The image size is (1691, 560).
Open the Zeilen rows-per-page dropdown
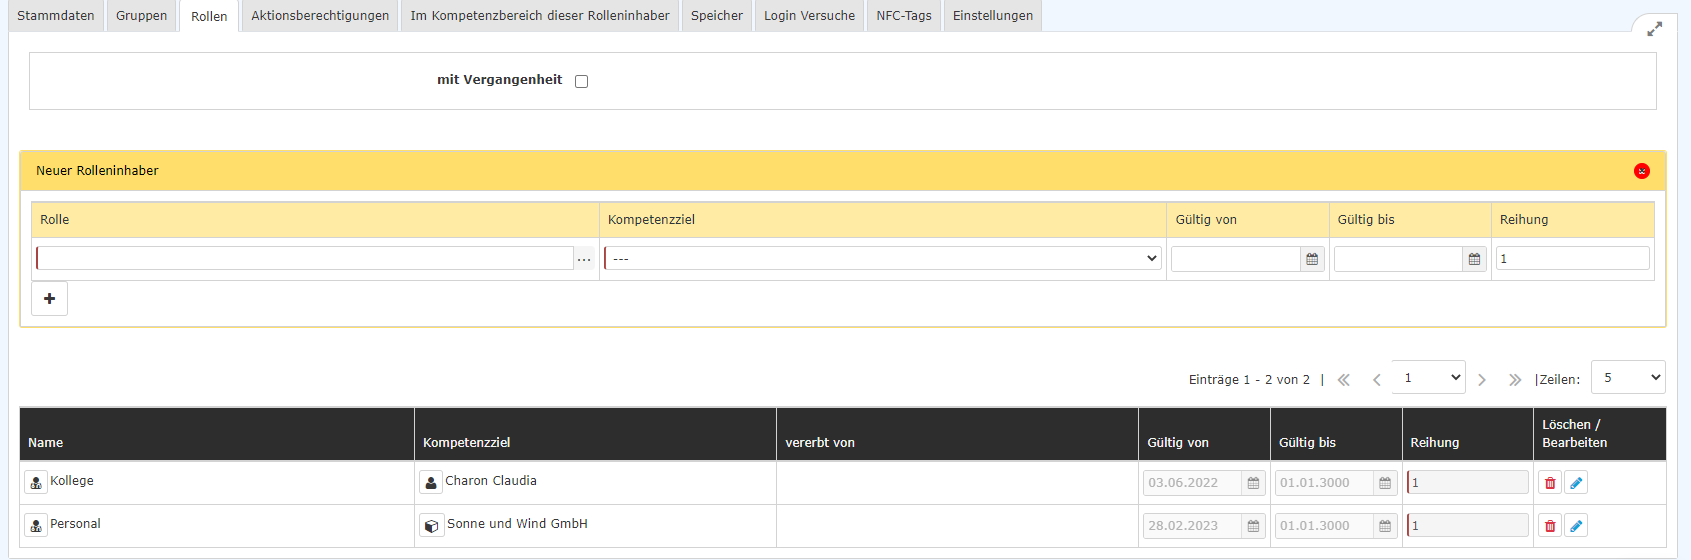tap(1628, 377)
